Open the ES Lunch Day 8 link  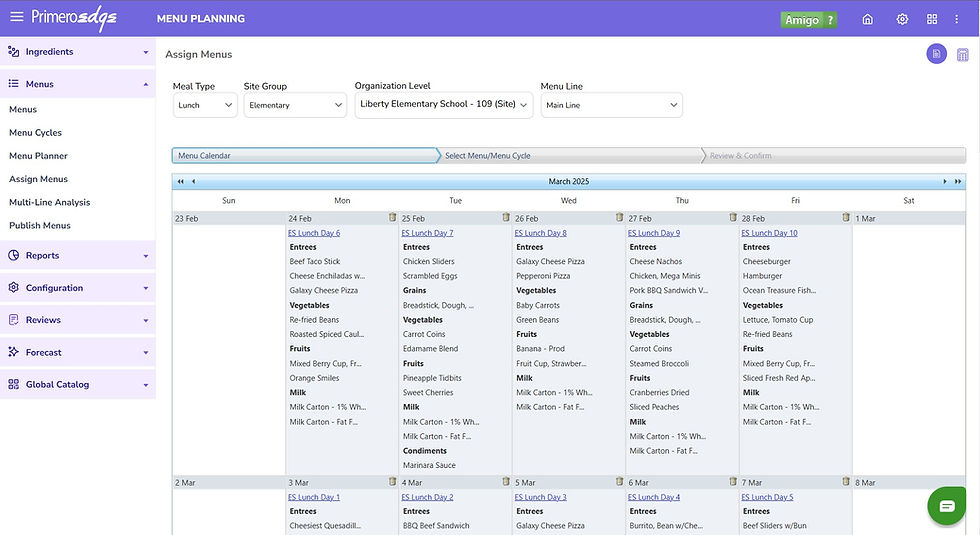click(x=541, y=232)
